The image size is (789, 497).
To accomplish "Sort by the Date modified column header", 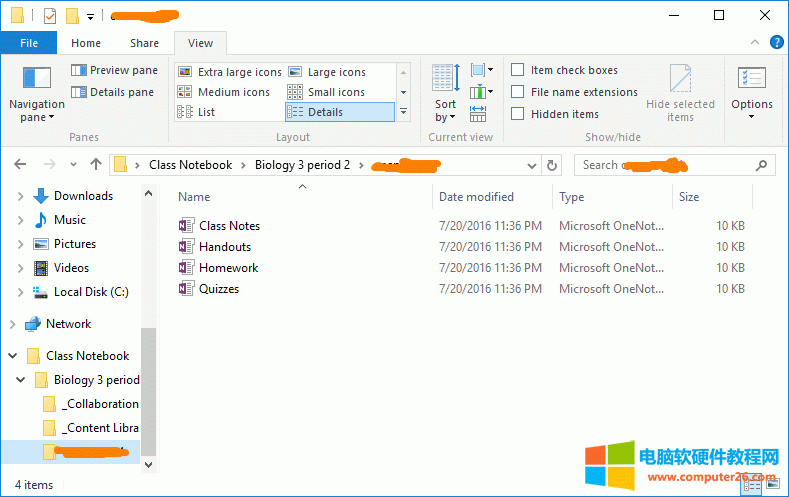I will click(x=476, y=197).
